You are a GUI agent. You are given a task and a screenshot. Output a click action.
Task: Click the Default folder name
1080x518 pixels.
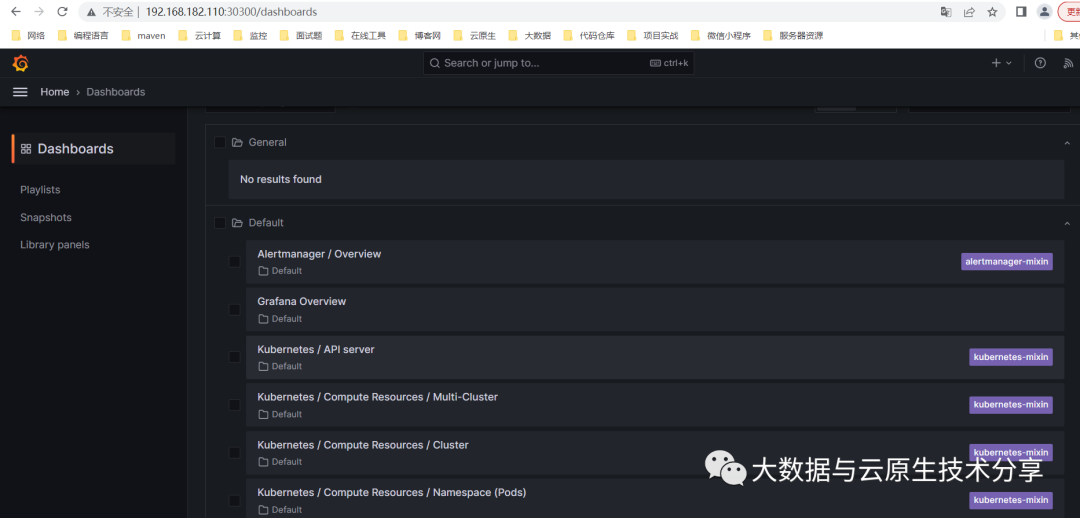tap(266, 223)
